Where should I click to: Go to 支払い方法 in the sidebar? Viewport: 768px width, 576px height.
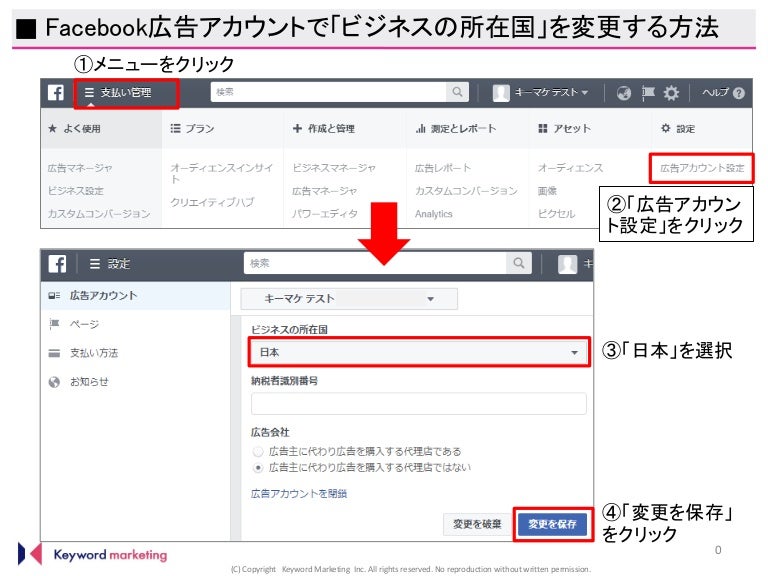pyautogui.click(x=94, y=353)
